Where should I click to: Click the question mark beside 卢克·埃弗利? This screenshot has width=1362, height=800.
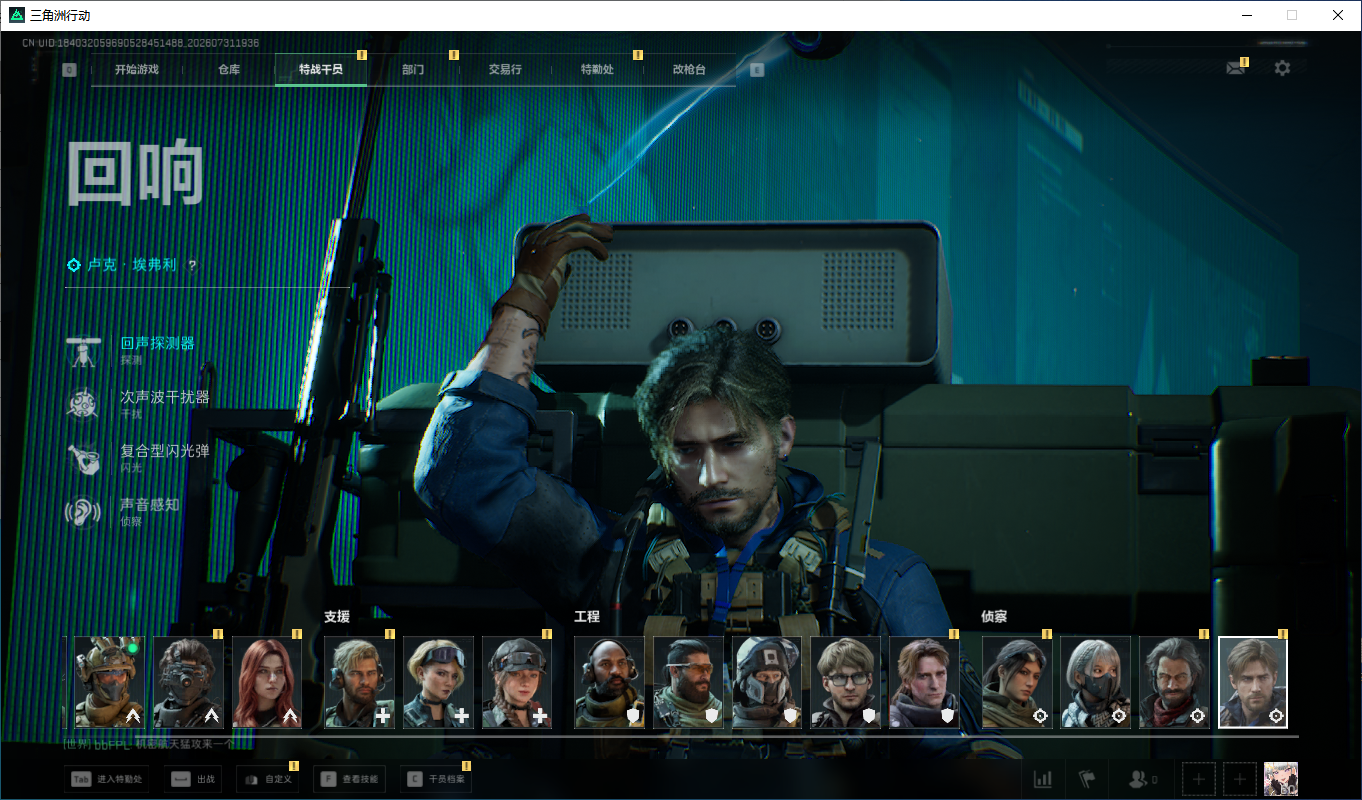click(193, 266)
